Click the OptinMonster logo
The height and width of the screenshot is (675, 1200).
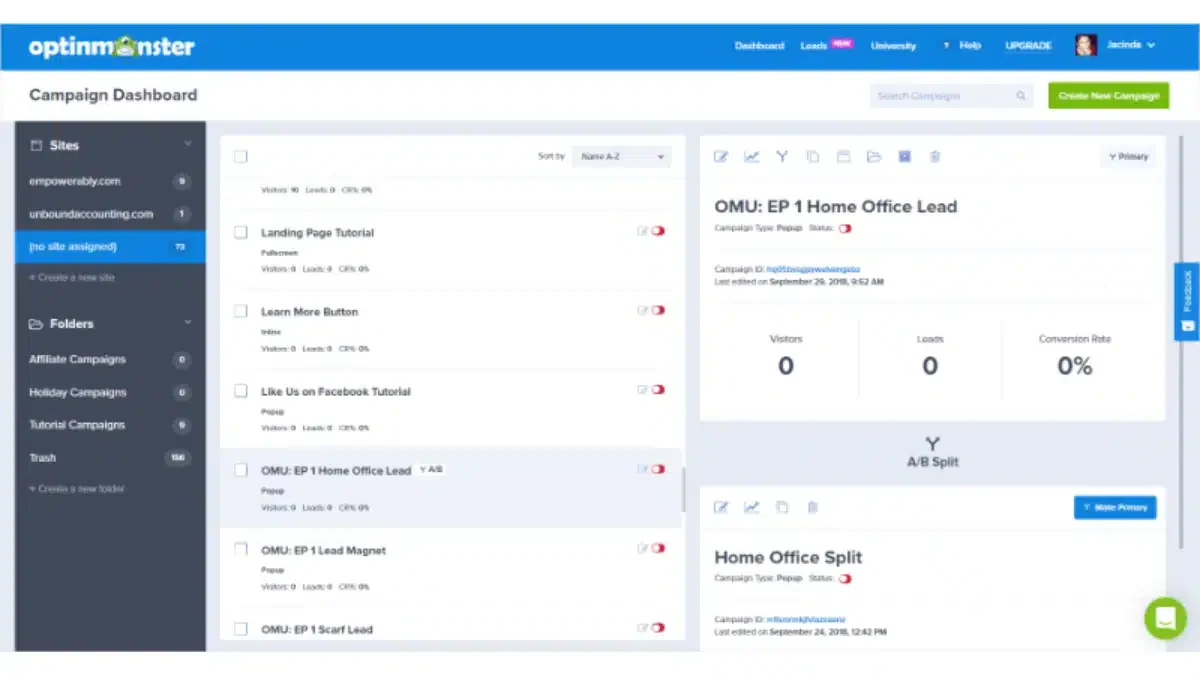coord(111,46)
